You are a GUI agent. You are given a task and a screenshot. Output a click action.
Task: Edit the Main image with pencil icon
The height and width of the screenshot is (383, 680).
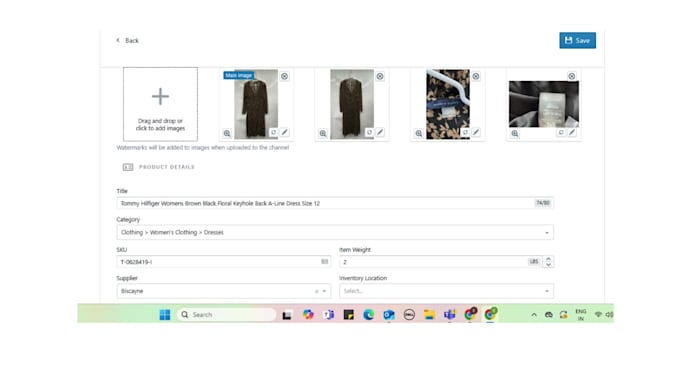(x=284, y=132)
